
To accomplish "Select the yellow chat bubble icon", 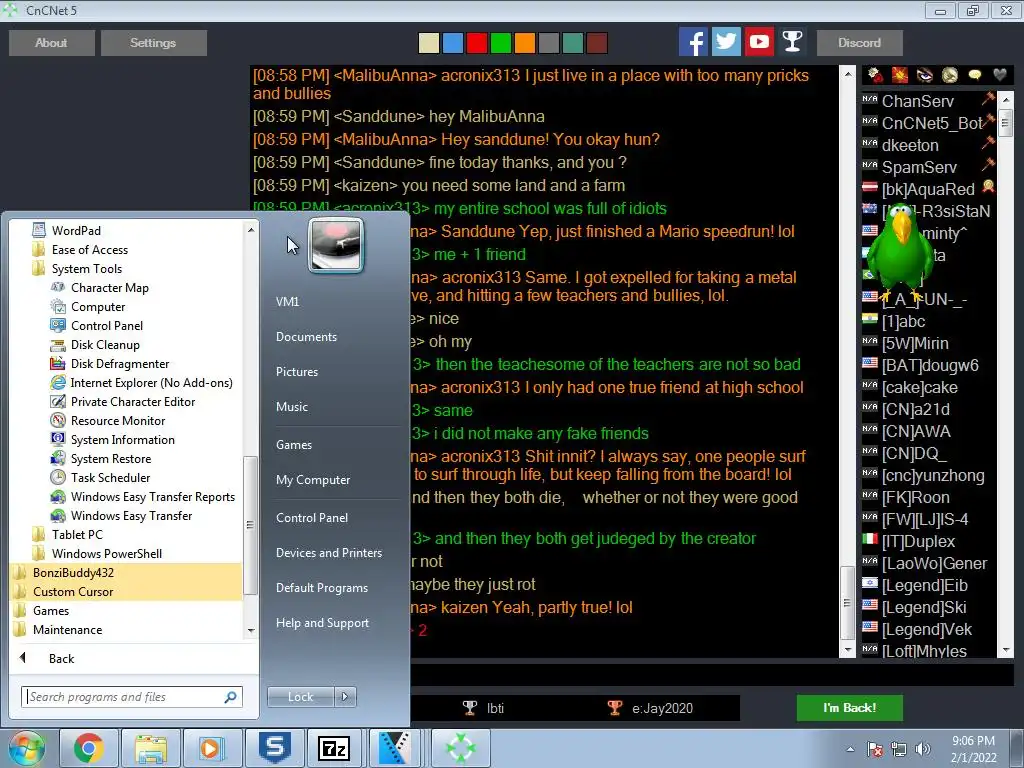I will pyautogui.click(x=975, y=75).
